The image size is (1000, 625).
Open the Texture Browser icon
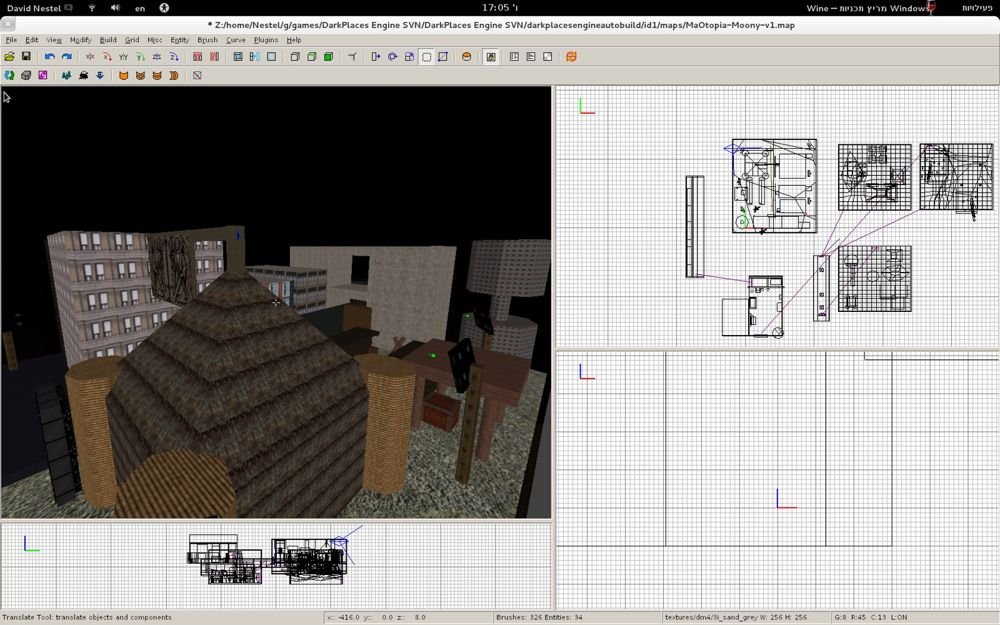[x=547, y=57]
